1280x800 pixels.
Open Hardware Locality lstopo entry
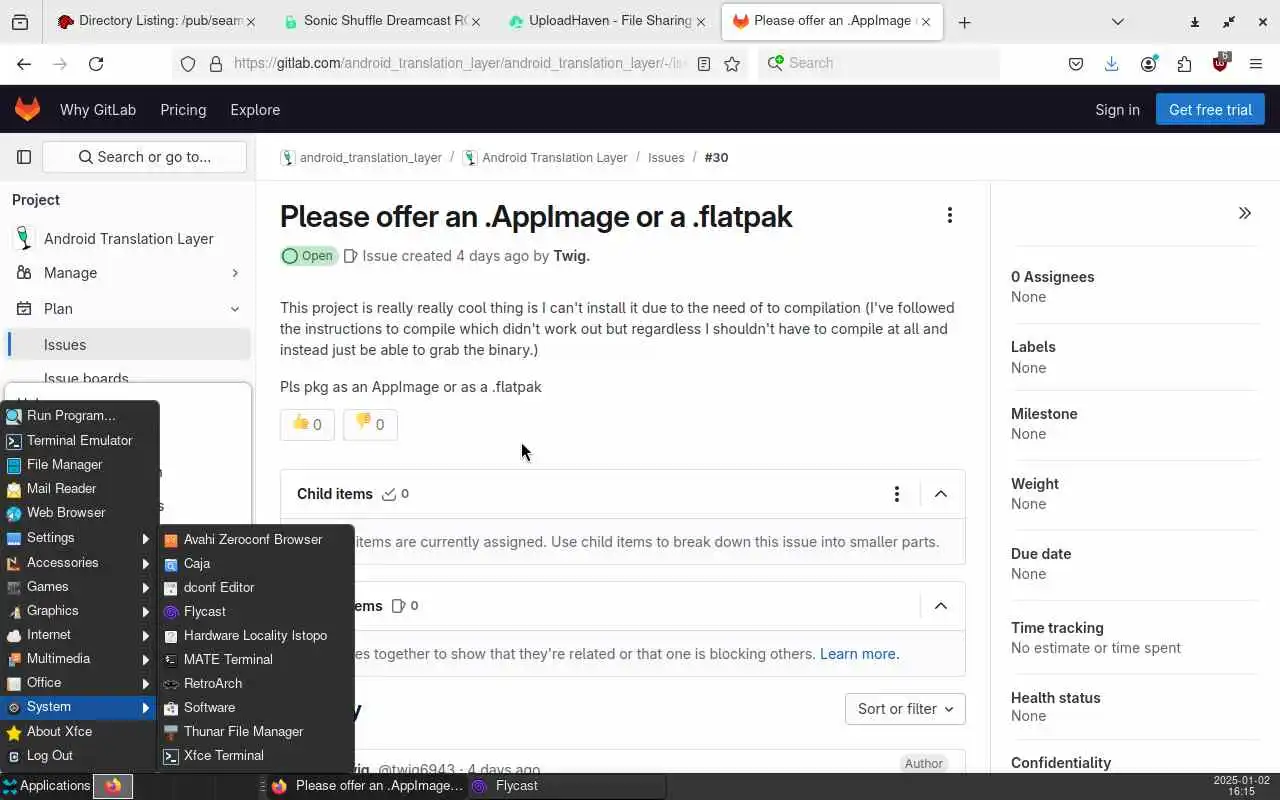coord(256,635)
